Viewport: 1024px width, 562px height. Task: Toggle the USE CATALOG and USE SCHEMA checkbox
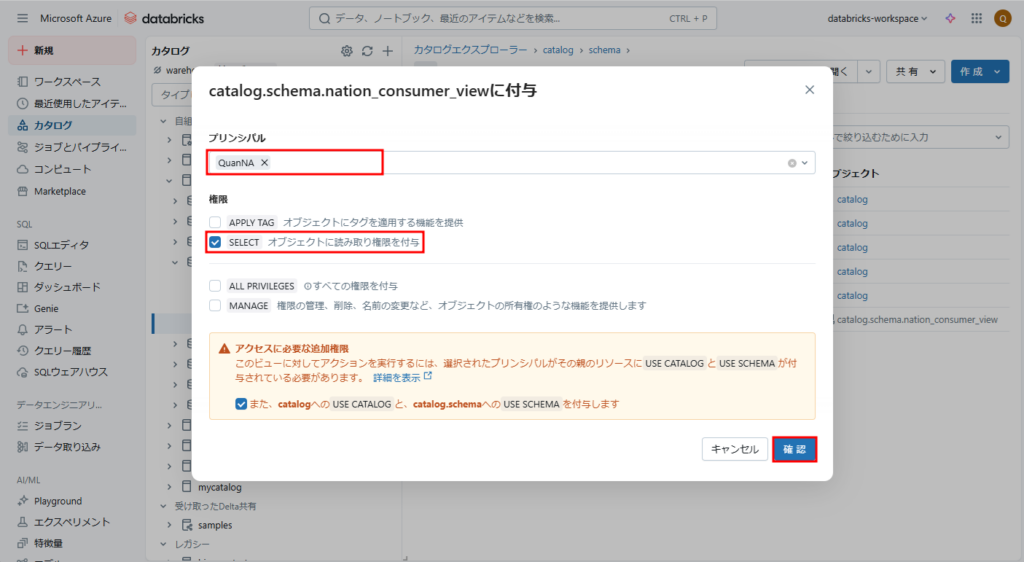click(x=241, y=404)
